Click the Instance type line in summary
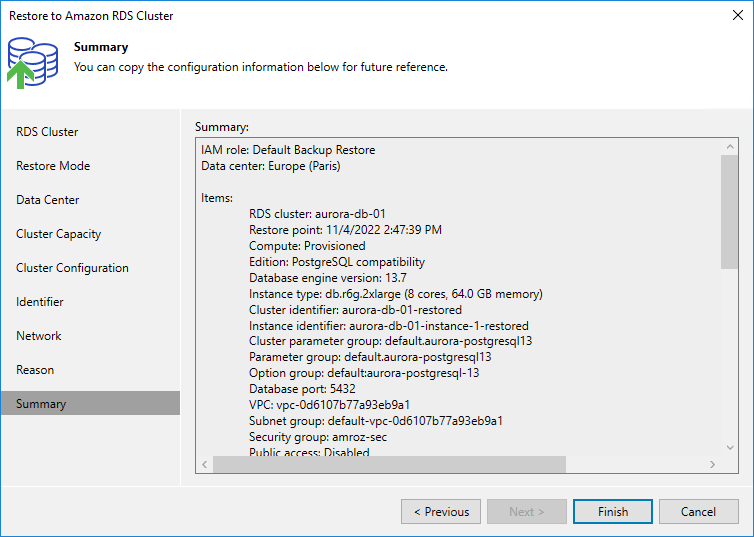The height and width of the screenshot is (537, 754). click(395, 294)
